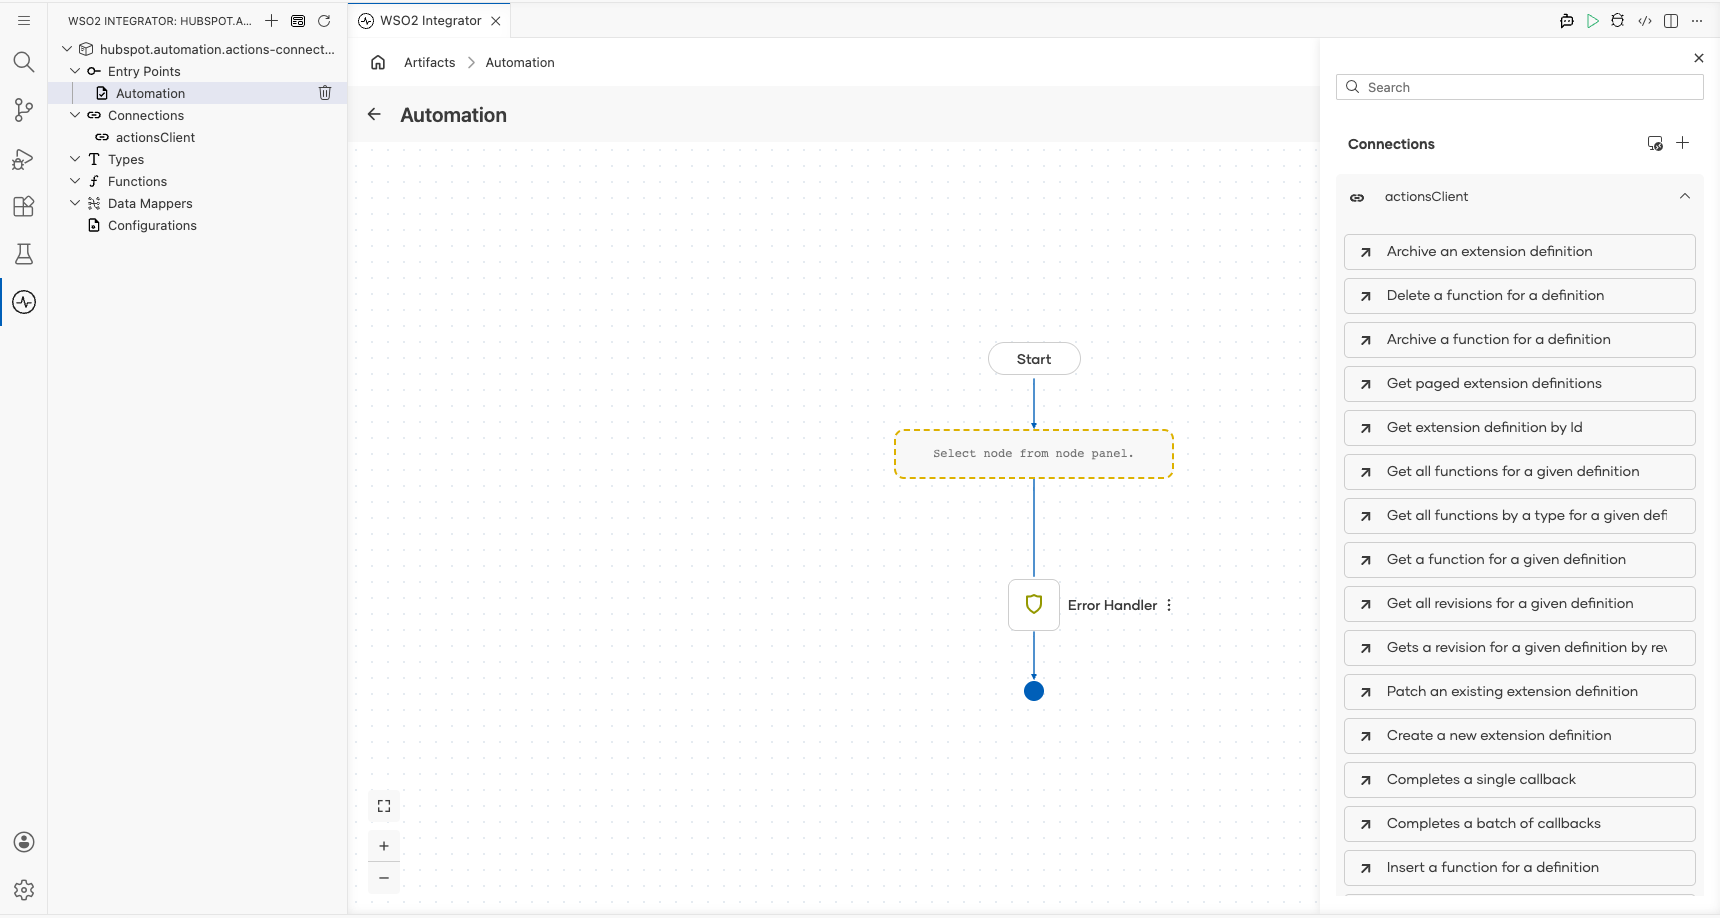Choose Completes a single callback
The width and height of the screenshot is (1720, 918).
point(1519,780)
